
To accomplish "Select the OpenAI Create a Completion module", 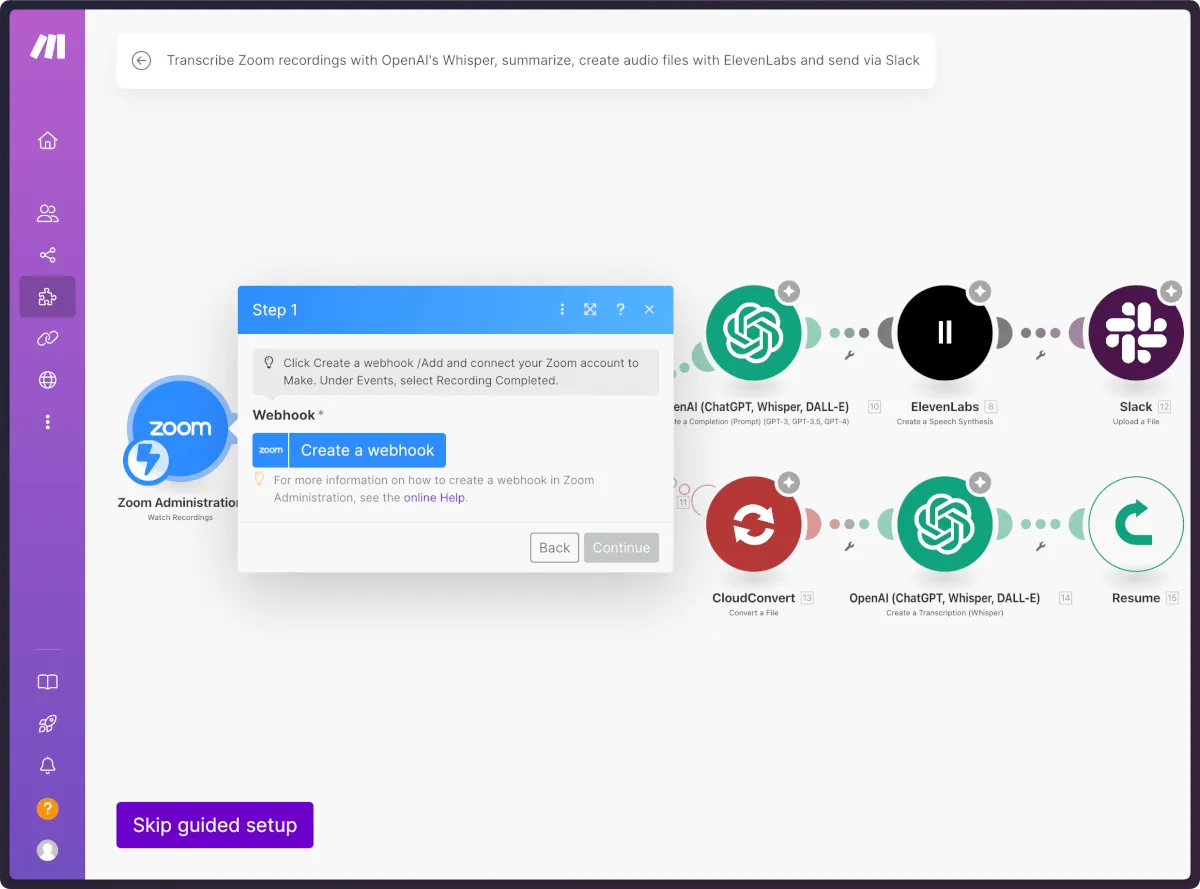I will pyautogui.click(x=754, y=333).
